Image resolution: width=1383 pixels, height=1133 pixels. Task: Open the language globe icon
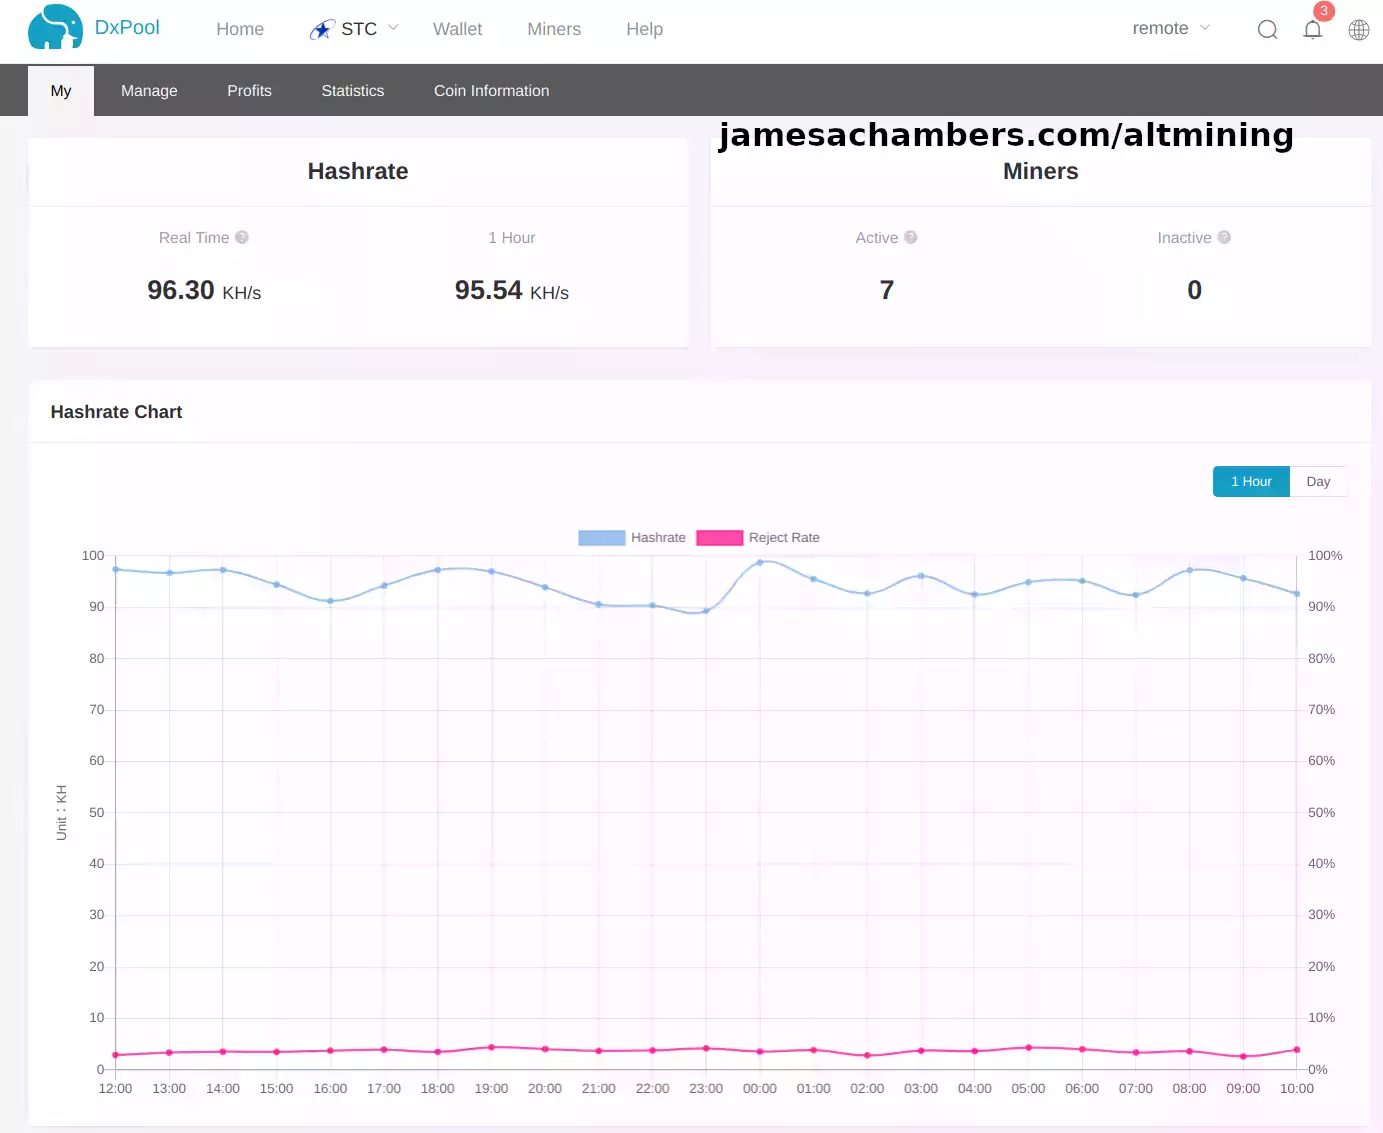click(1359, 29)
